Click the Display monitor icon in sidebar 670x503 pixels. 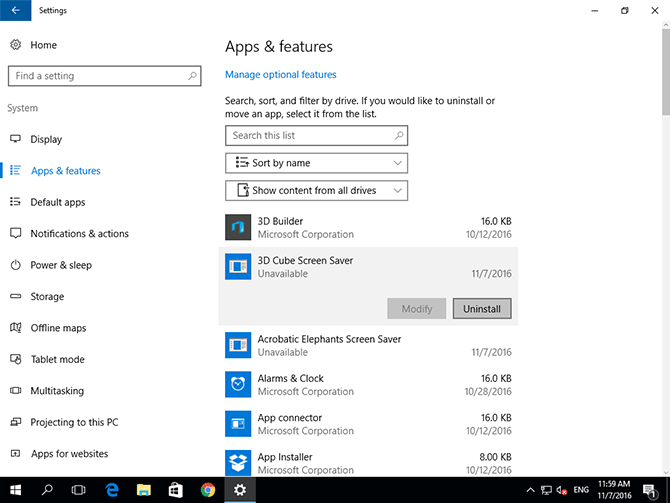[x=15, y=139]
